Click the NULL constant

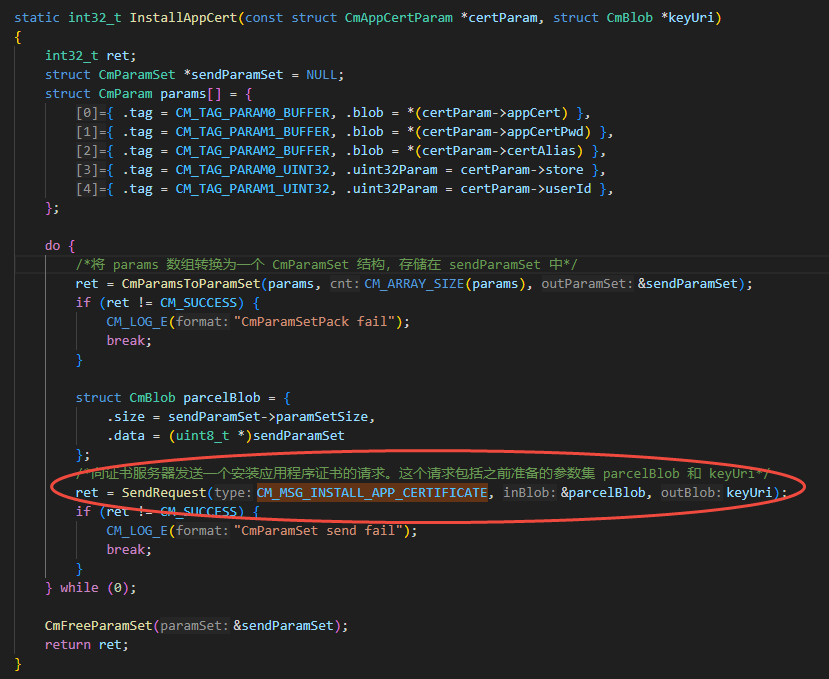pyautogui.click(x=321, y=75)
